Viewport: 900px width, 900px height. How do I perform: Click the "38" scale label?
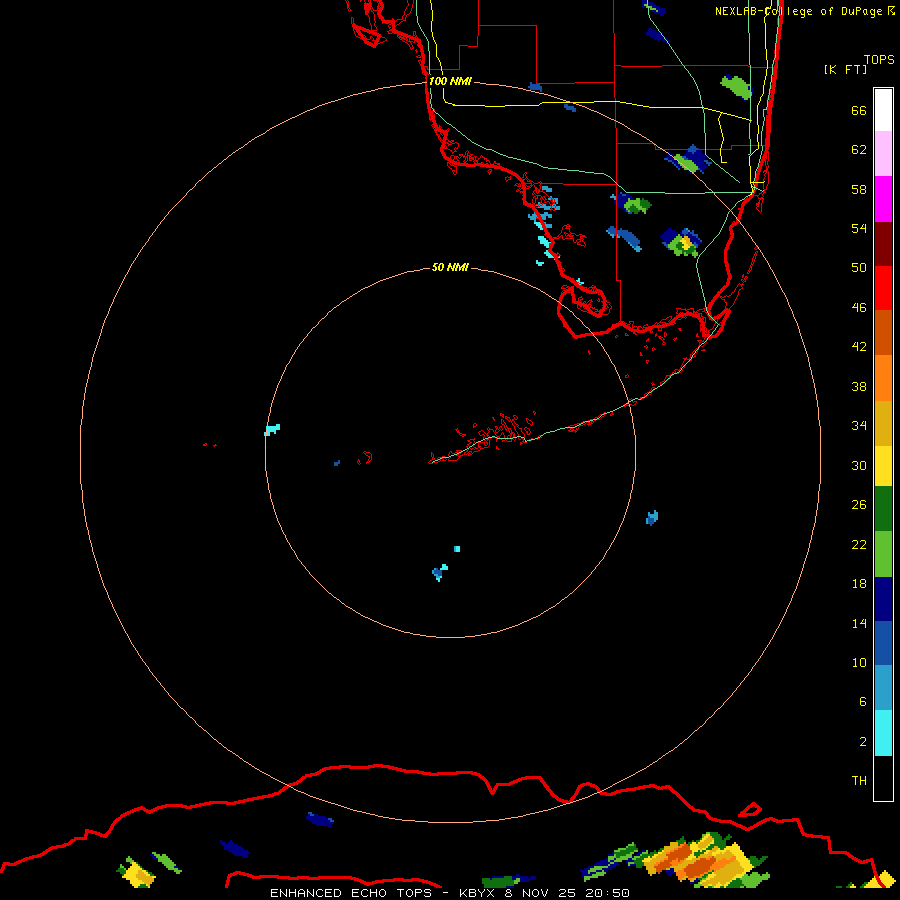(859, 387)
